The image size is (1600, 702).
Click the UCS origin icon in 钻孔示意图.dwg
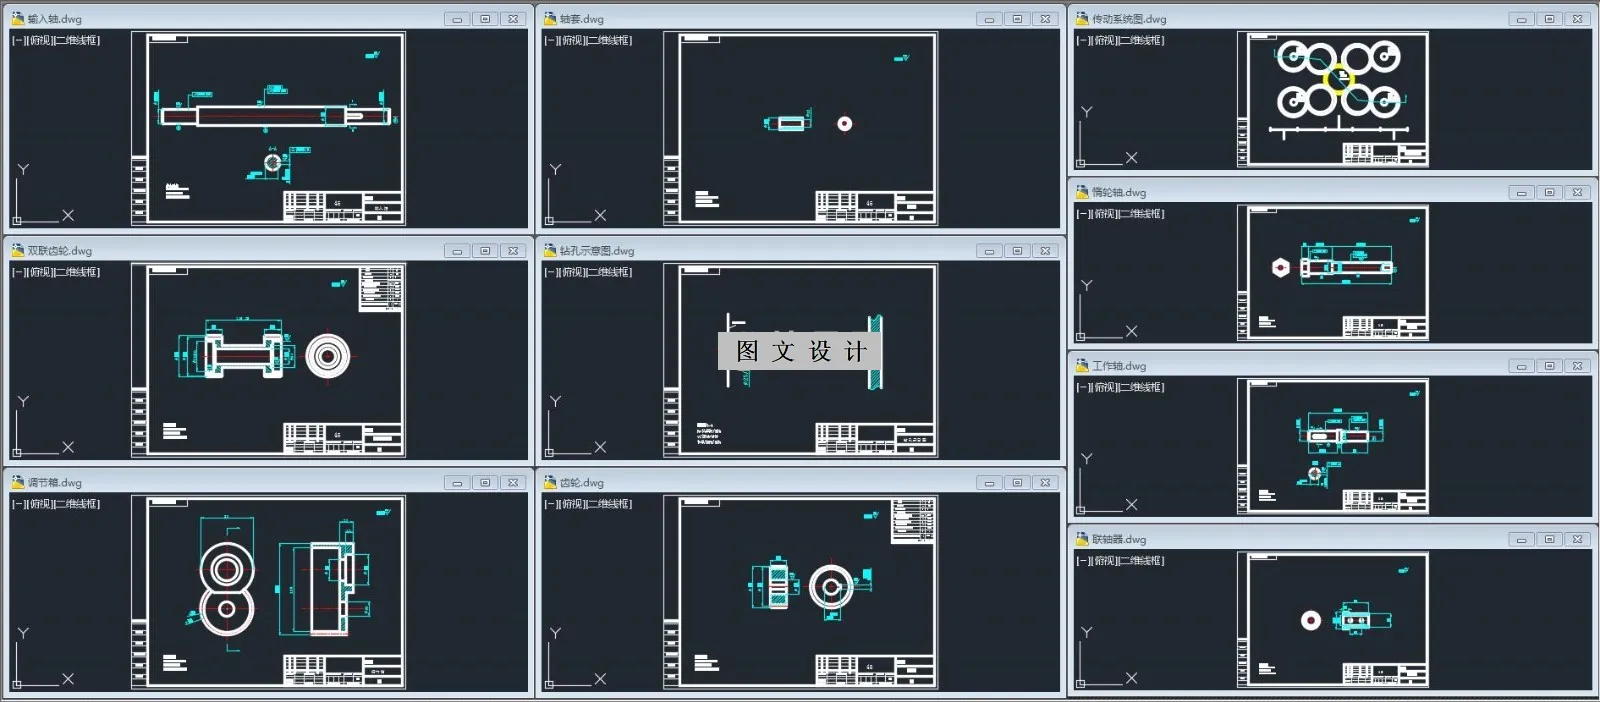point(550,452)
